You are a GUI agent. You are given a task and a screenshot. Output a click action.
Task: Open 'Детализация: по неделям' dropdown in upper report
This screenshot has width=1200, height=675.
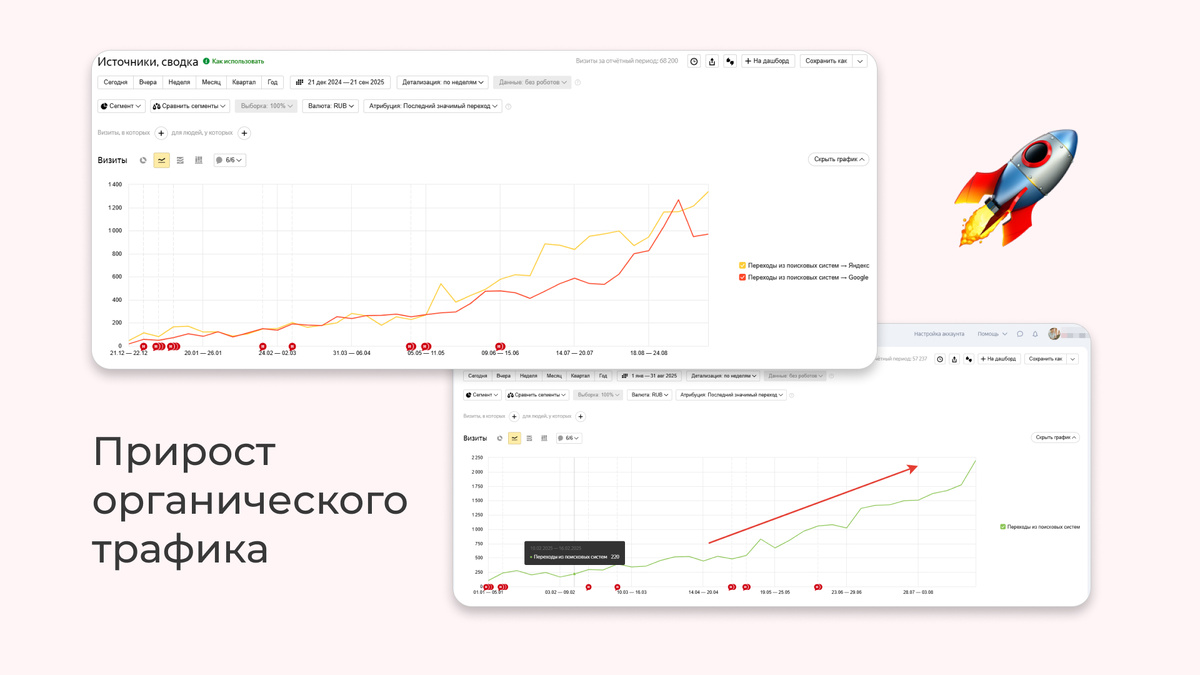pyautogui.click(x=443, y=83)
